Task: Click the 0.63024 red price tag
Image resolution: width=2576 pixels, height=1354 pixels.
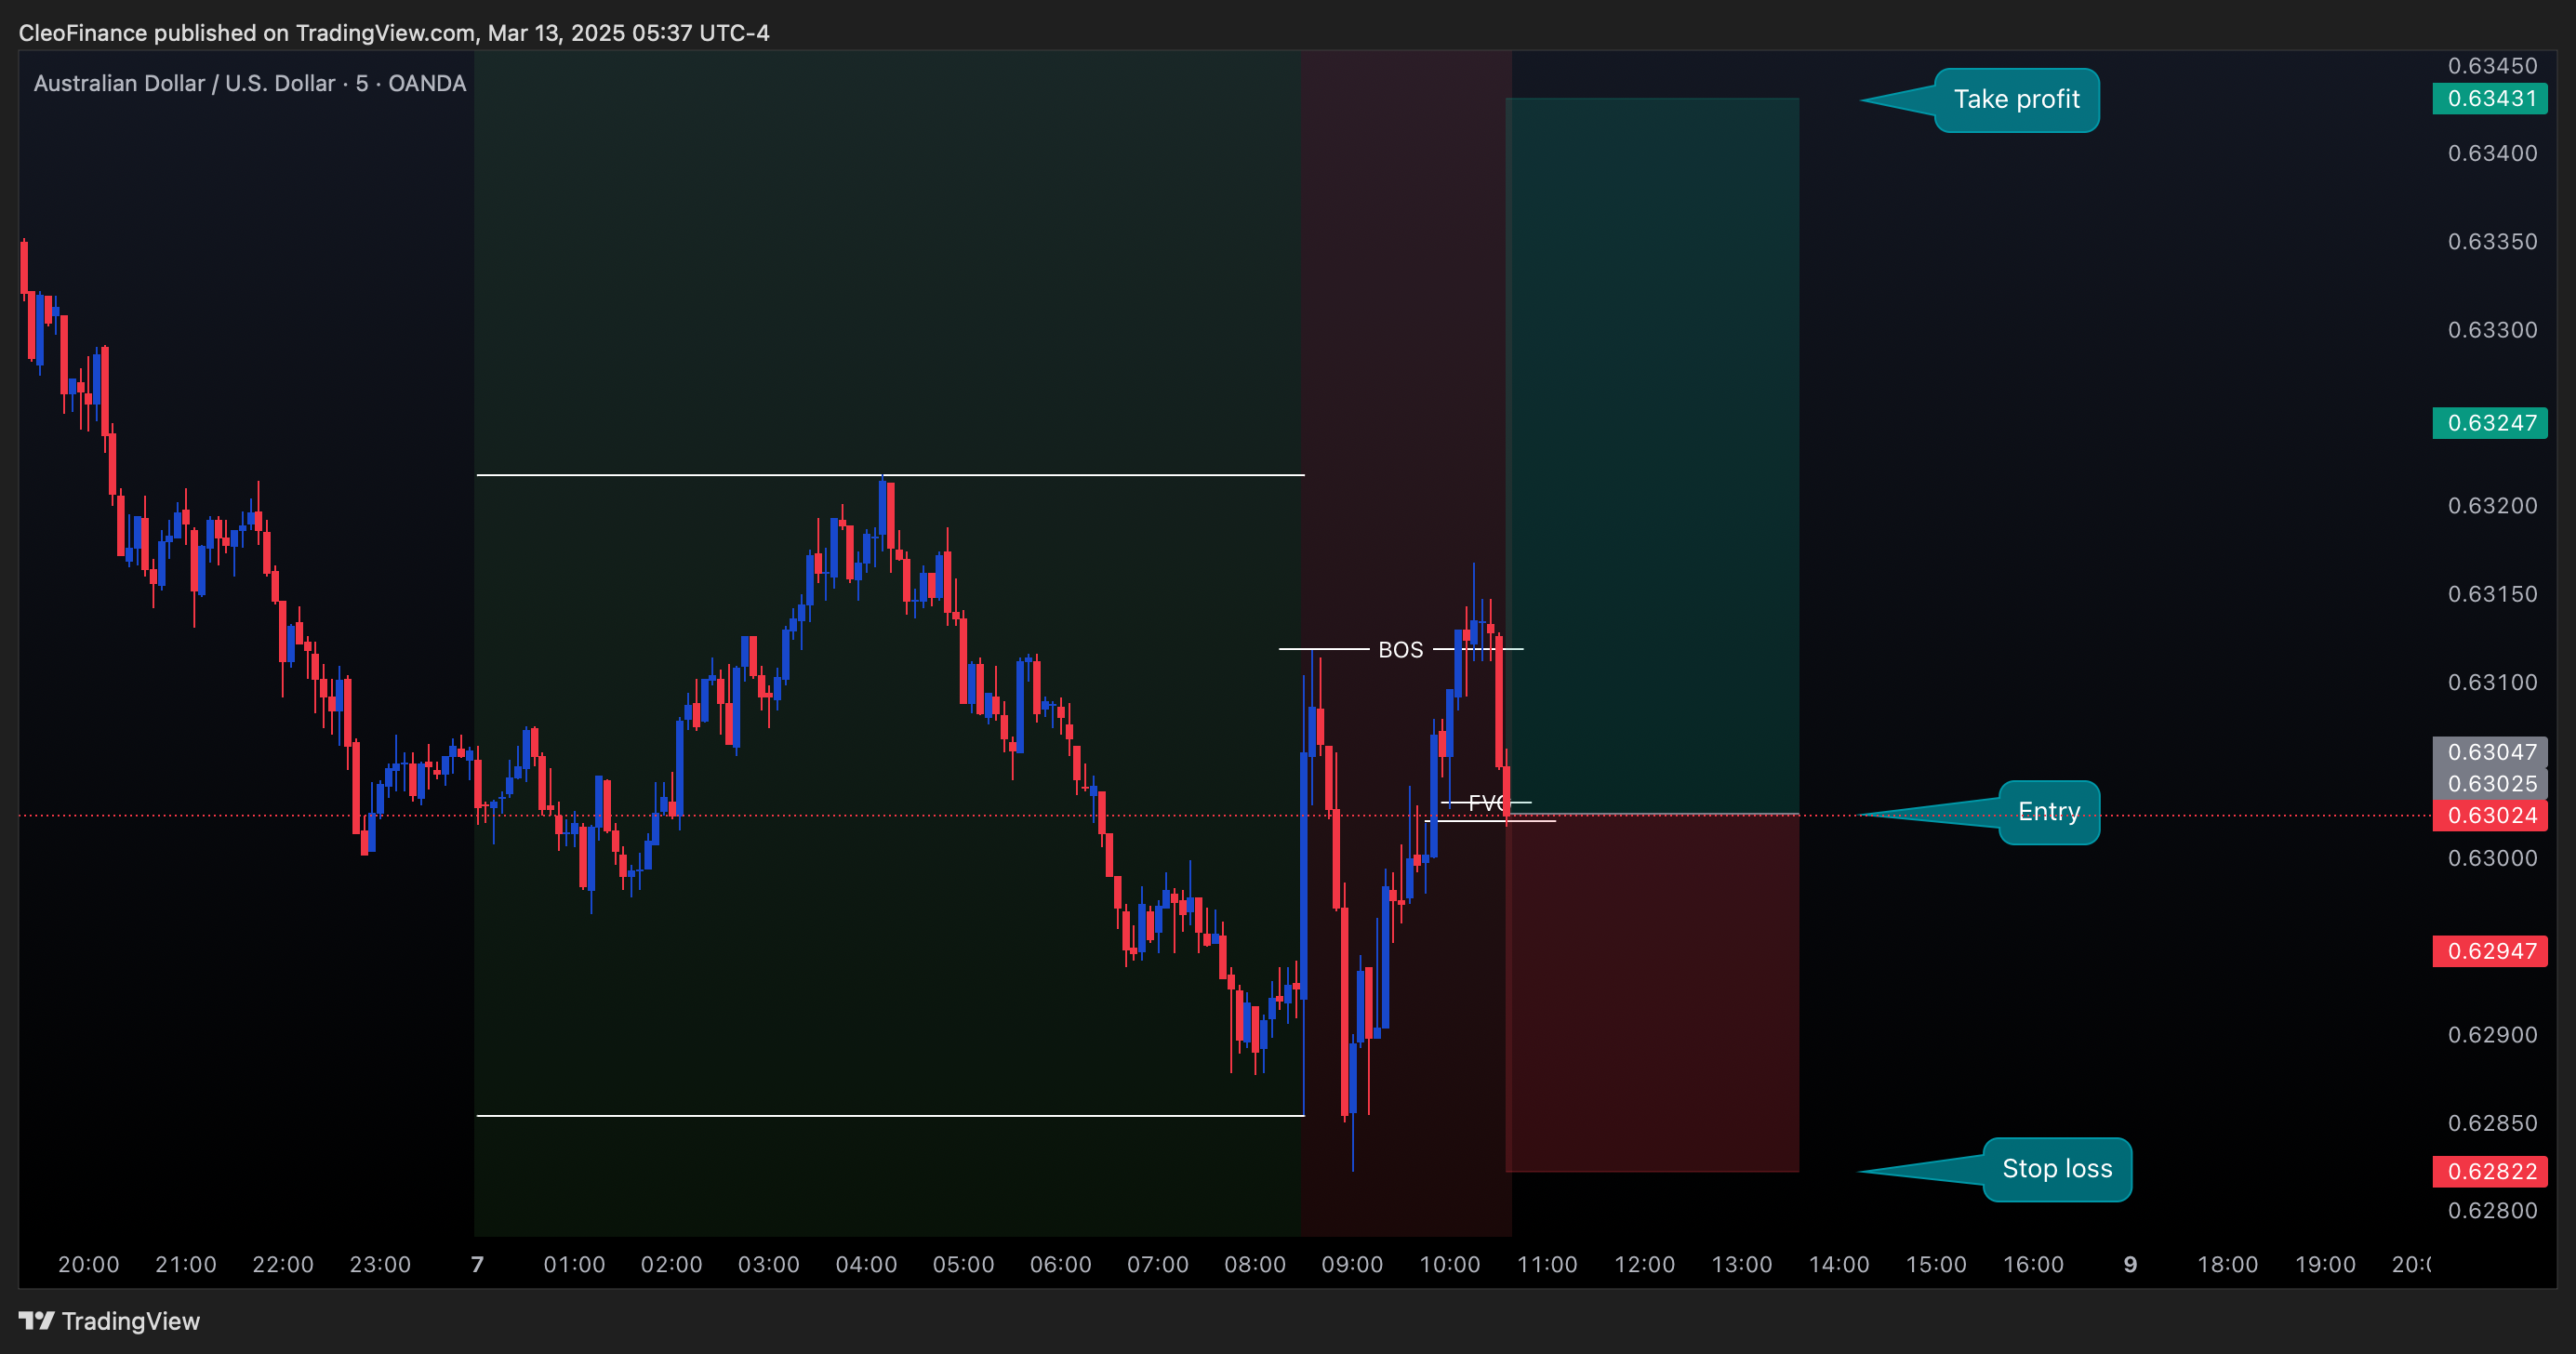Action: (2490, 816)
